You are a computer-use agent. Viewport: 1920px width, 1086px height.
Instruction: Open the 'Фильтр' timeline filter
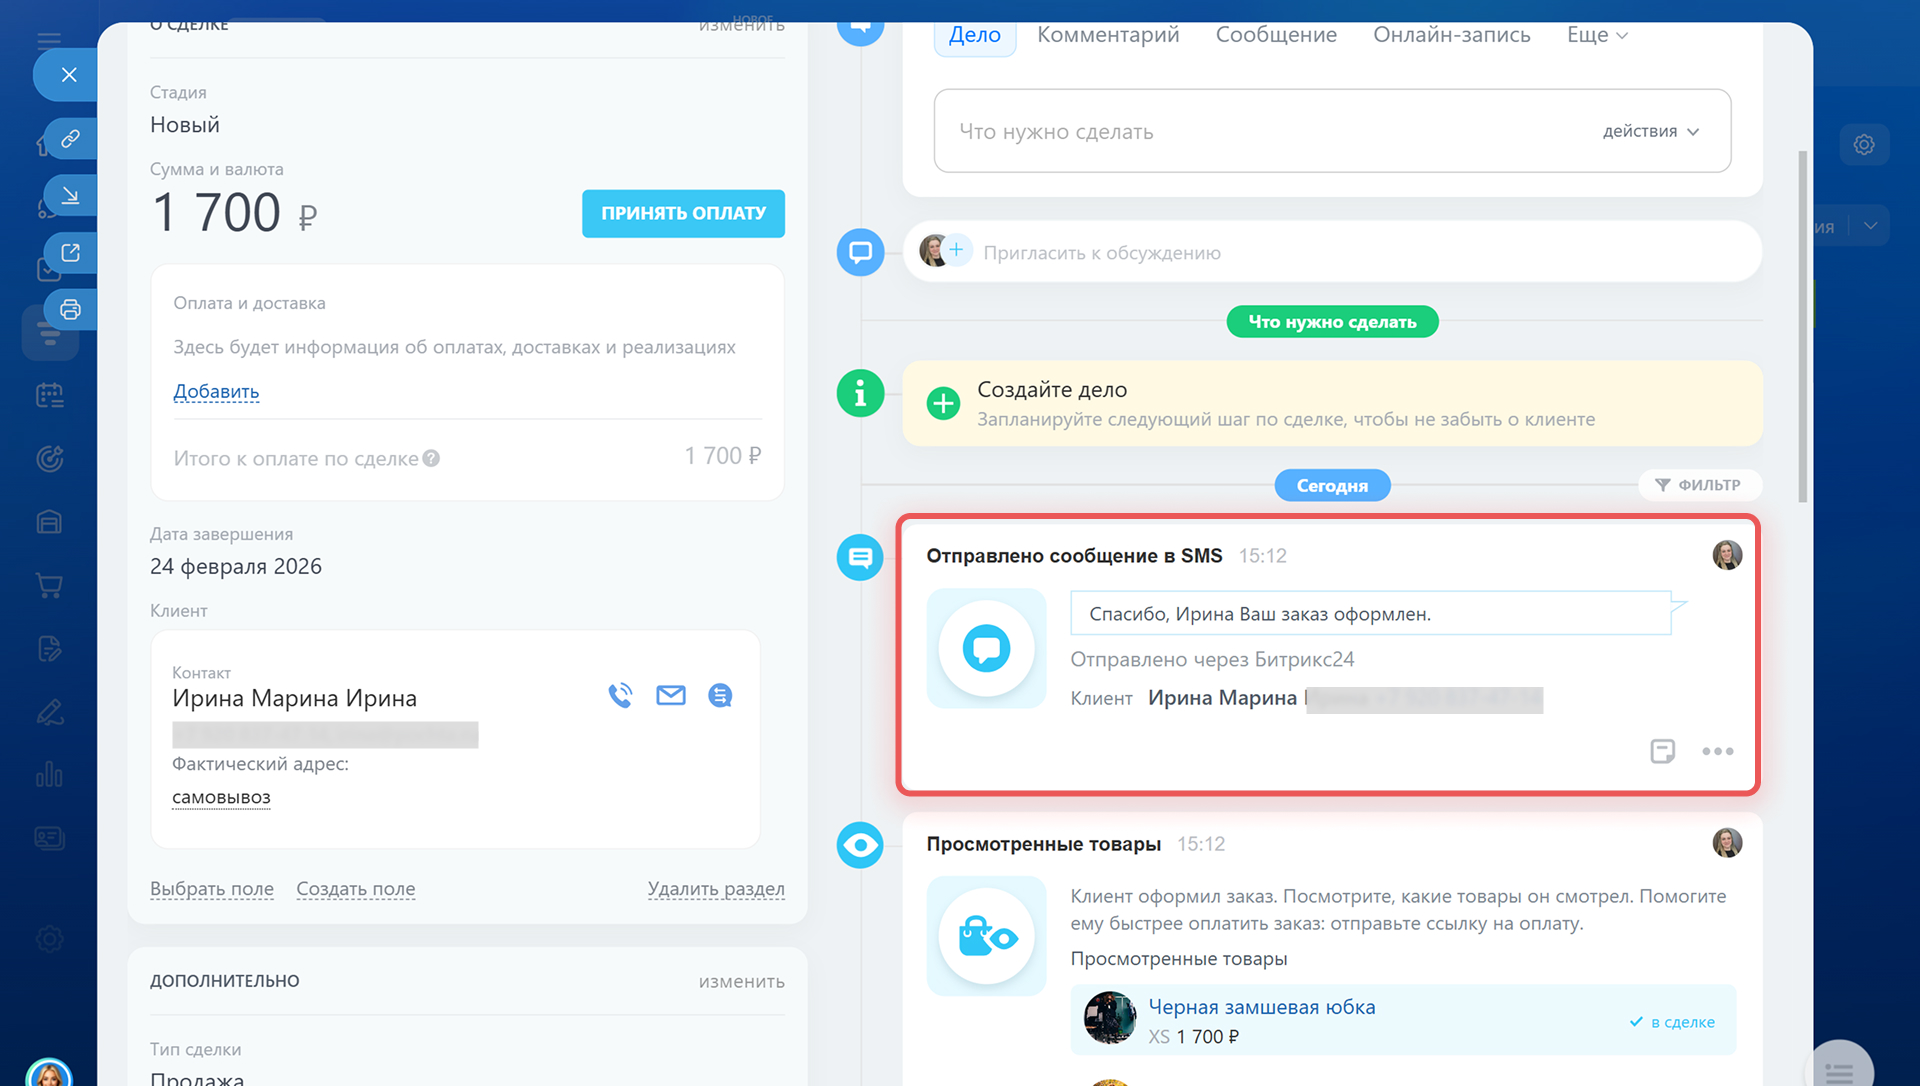tap(1698, 485)
